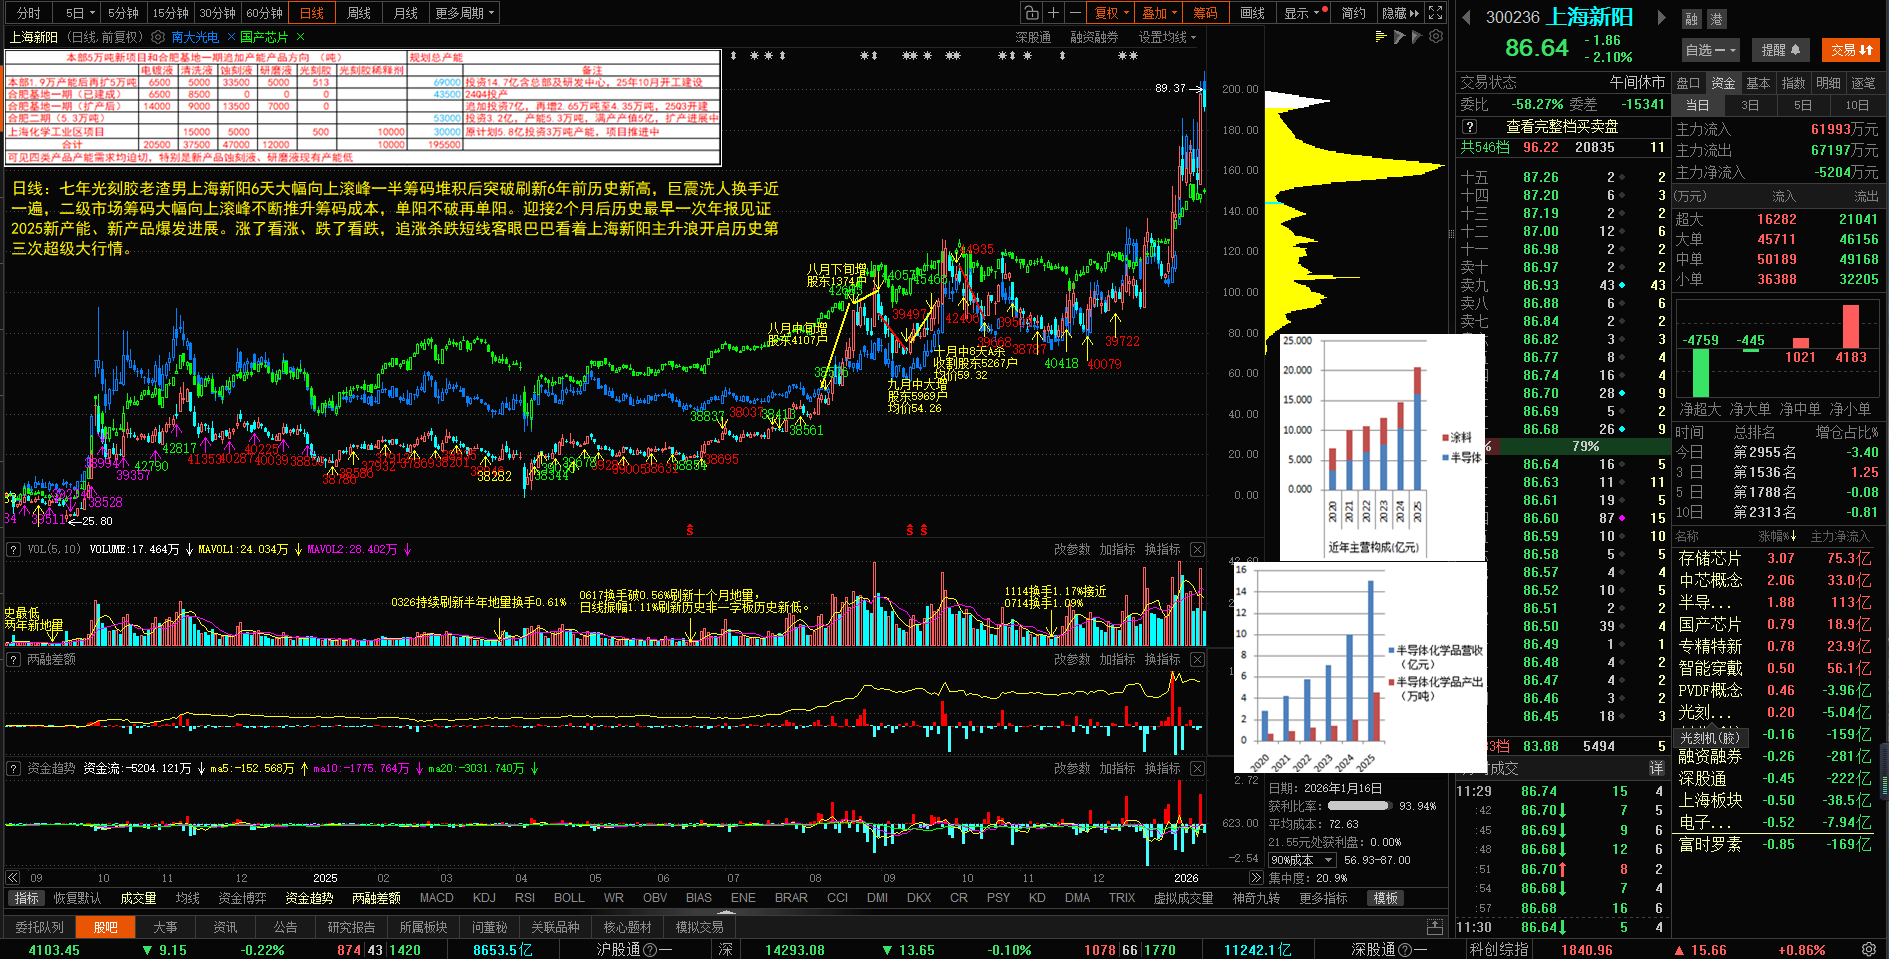Go to previous stock with left arrow
Image resolution: width=1889 pixels, height=959 pixels.
pyautogui.click(x=1466, y=17)
